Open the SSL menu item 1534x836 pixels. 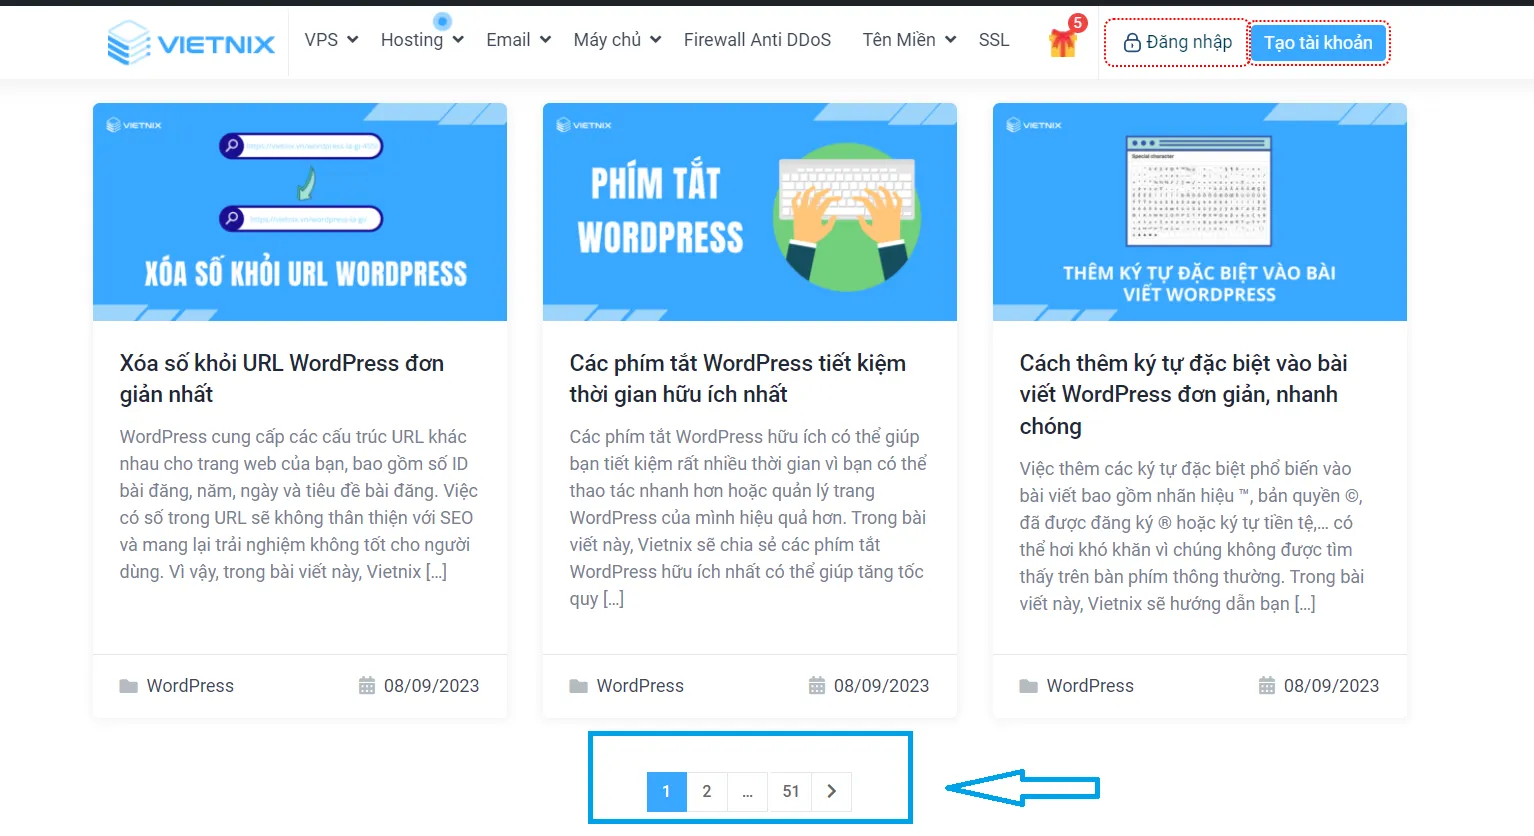(x=994, y=40)
